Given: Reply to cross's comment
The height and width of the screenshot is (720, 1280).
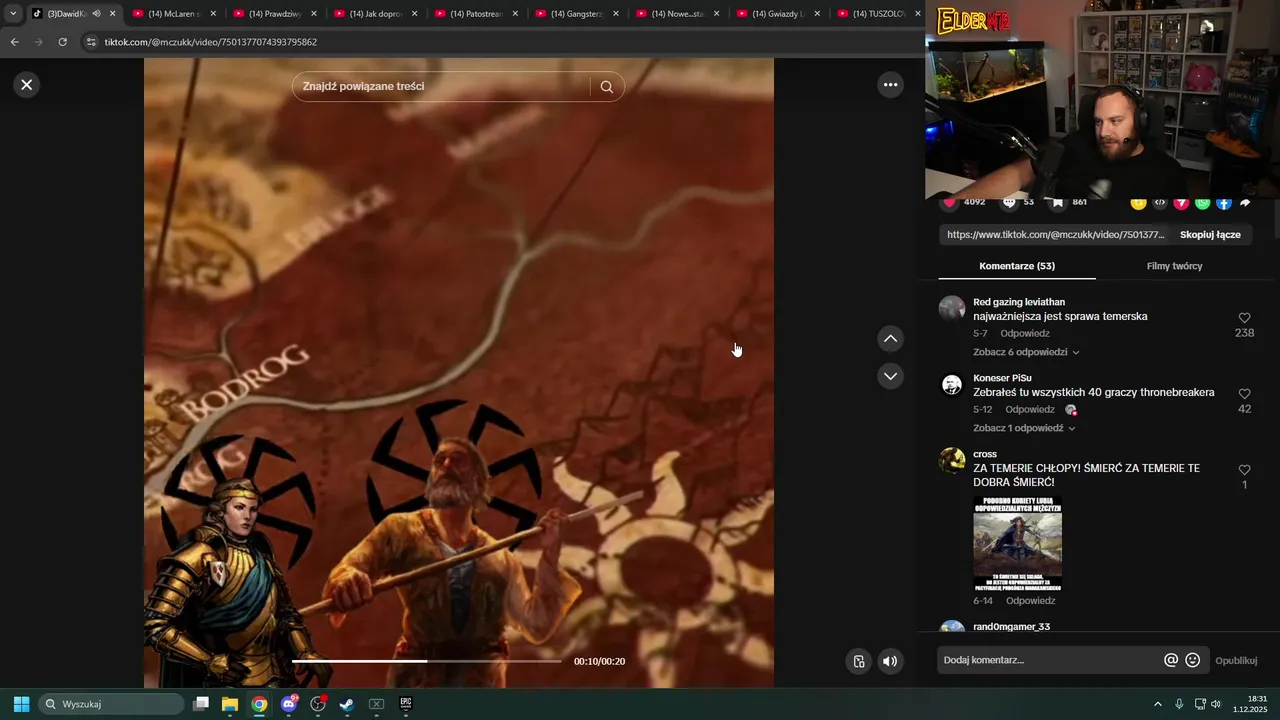Looking at the screenshot, I should [x=1030, y=601].
